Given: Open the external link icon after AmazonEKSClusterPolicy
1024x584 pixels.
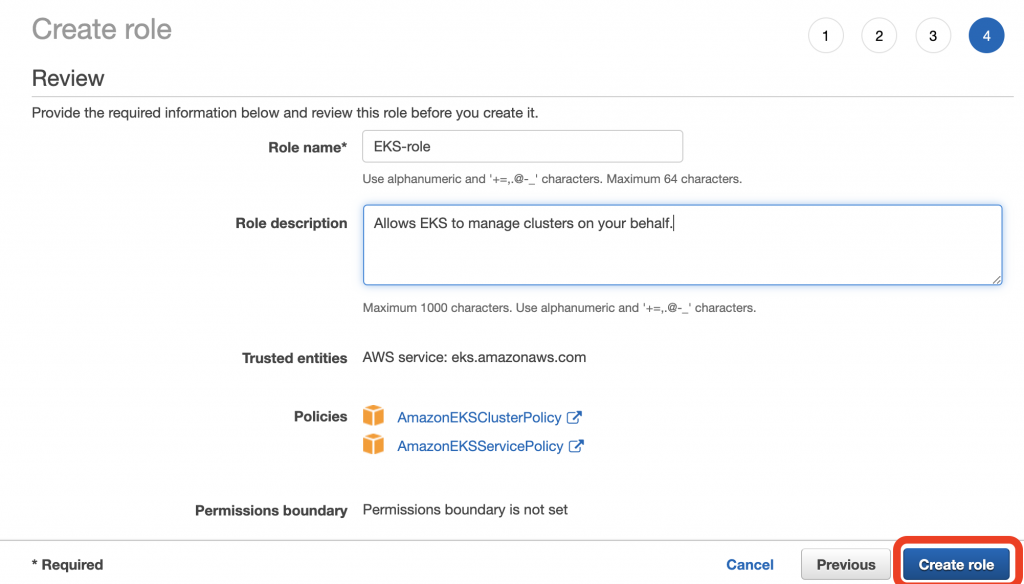Looking at the screenshot, I should pos(574,417).
